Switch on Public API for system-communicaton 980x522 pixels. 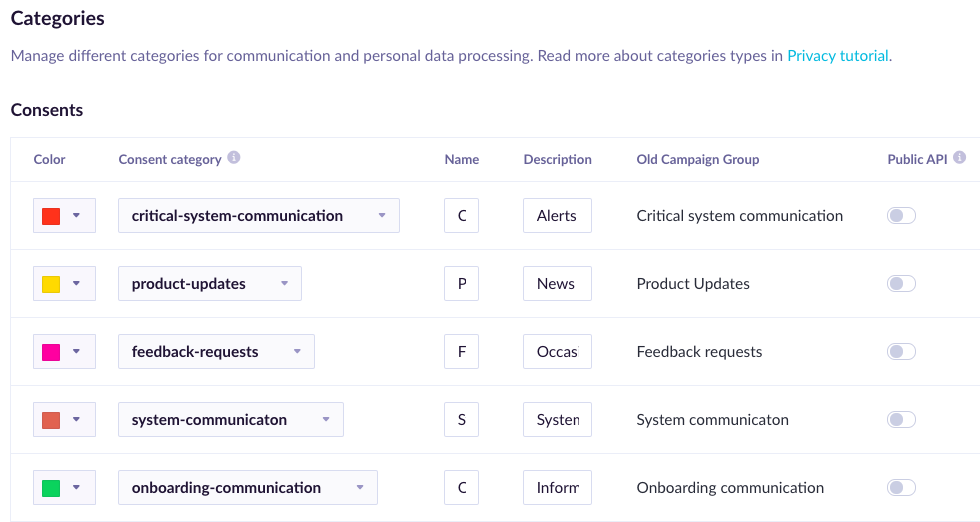[x=901, y=420]
